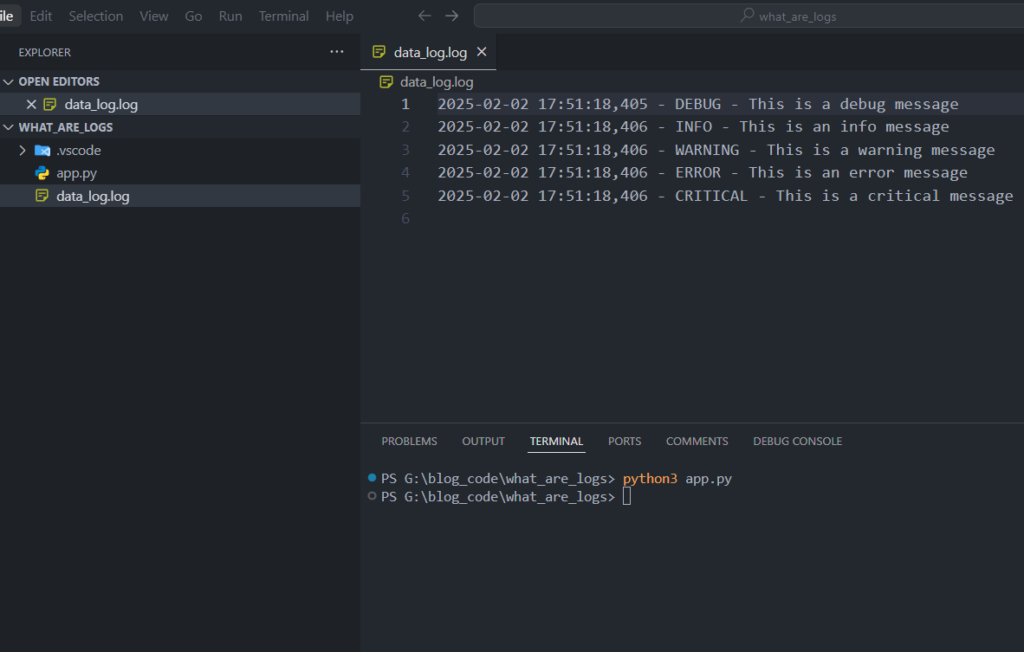Open Explorer more actions ellipsis
This screenshot has width=1024, height=652.
click(336, 52)
